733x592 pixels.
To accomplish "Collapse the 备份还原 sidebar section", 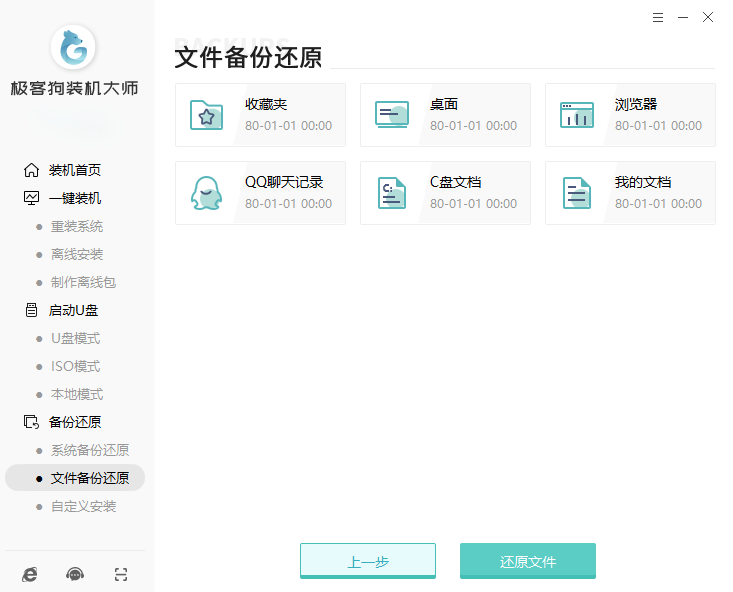I will 74,422.
